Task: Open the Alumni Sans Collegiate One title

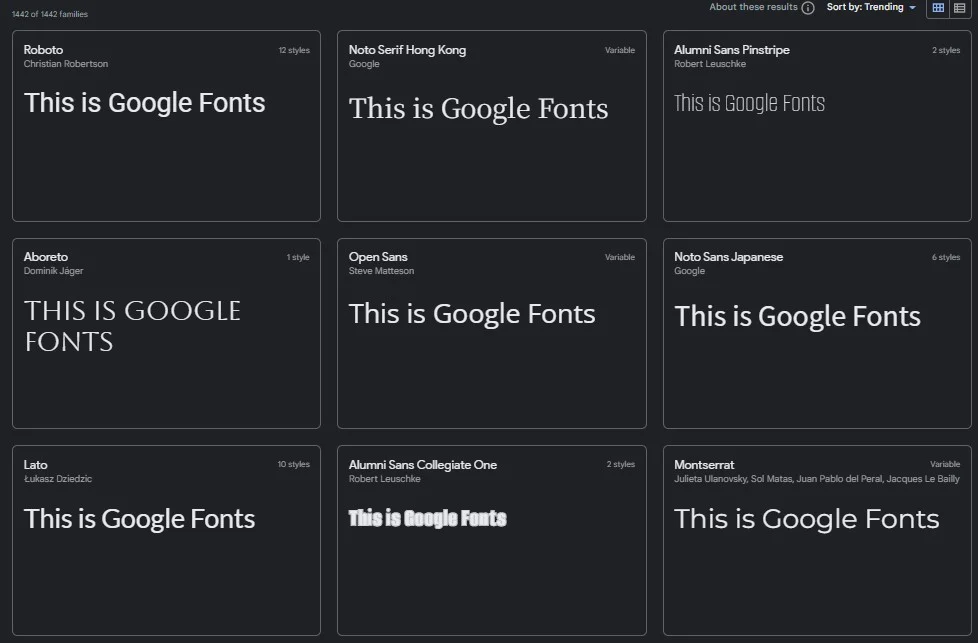Action: [x=423, y=465]
